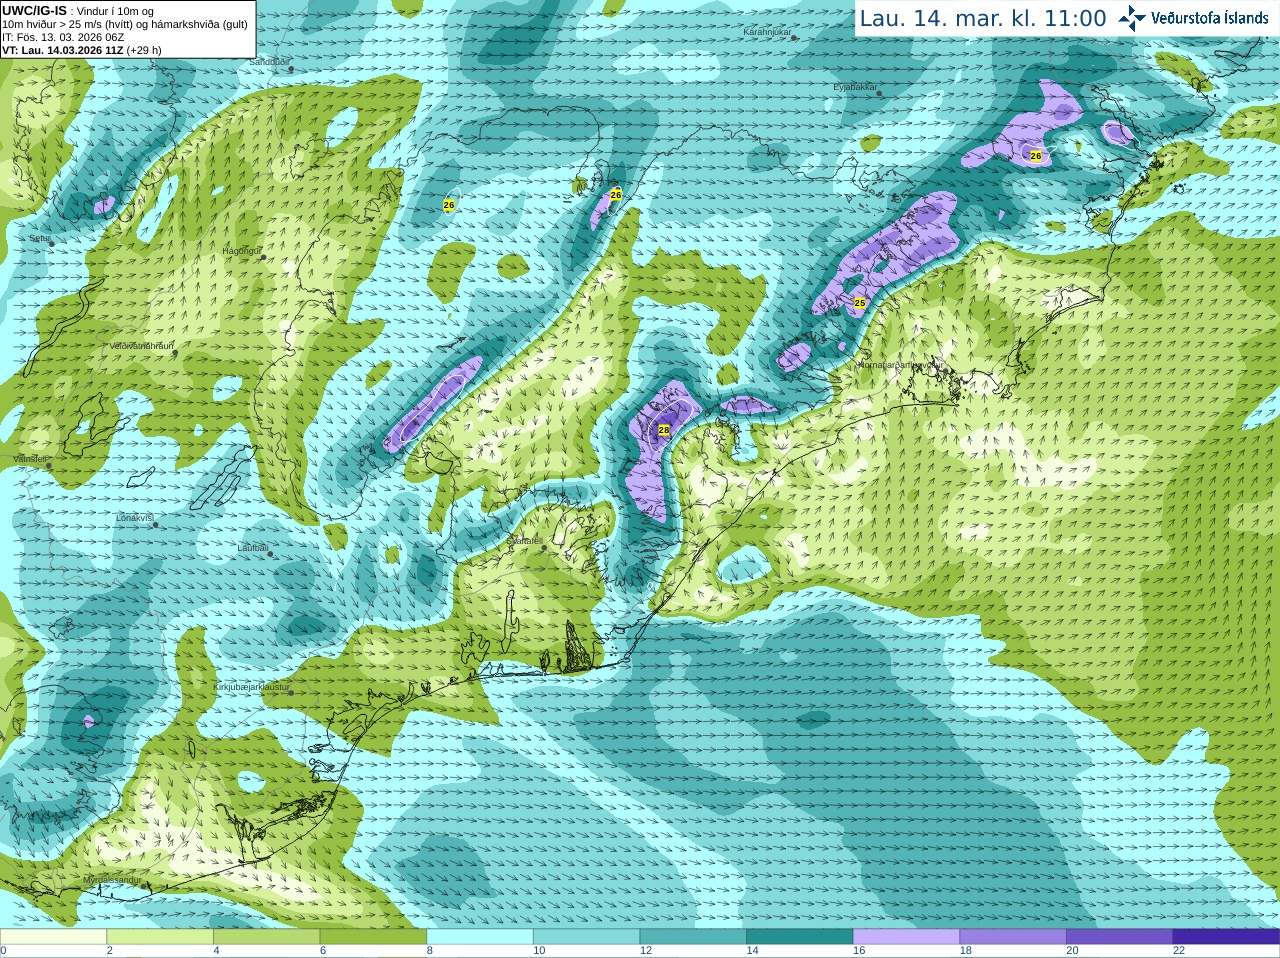
Task: Click the legend scale value 14
Action: coord(752,951)
